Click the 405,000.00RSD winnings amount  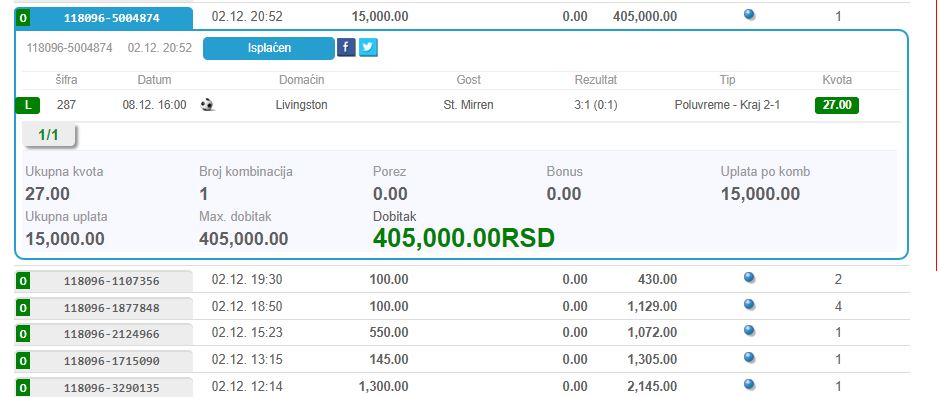point(464,238)
